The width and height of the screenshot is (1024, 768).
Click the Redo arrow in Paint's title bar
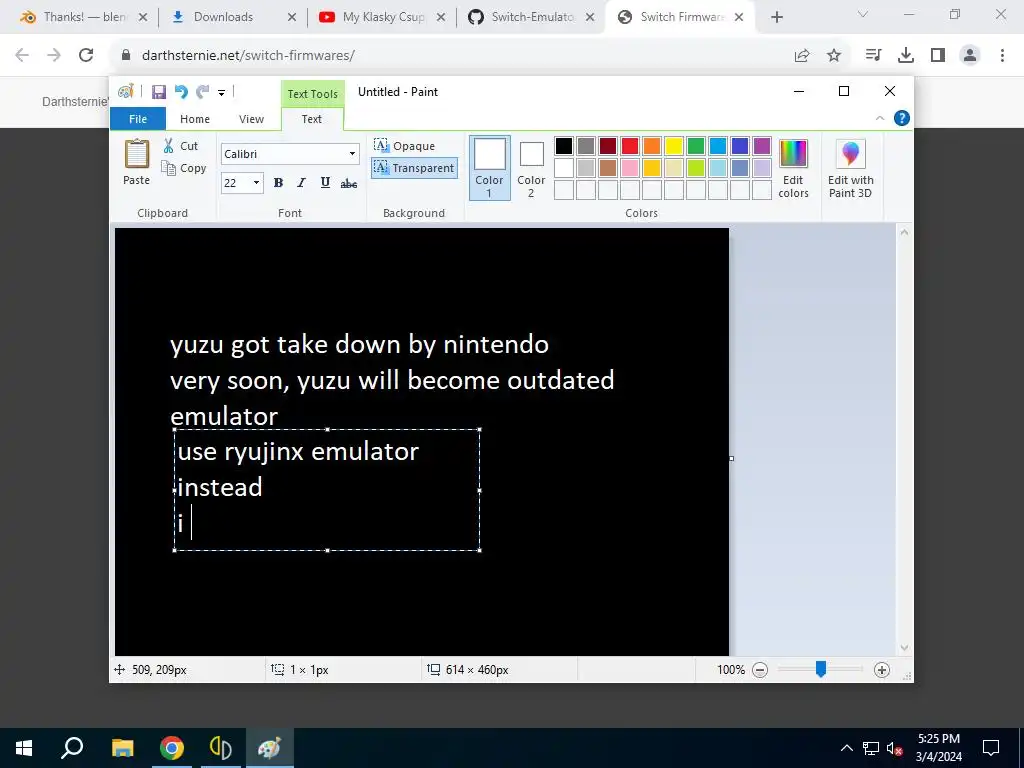[x=202, y=92]
